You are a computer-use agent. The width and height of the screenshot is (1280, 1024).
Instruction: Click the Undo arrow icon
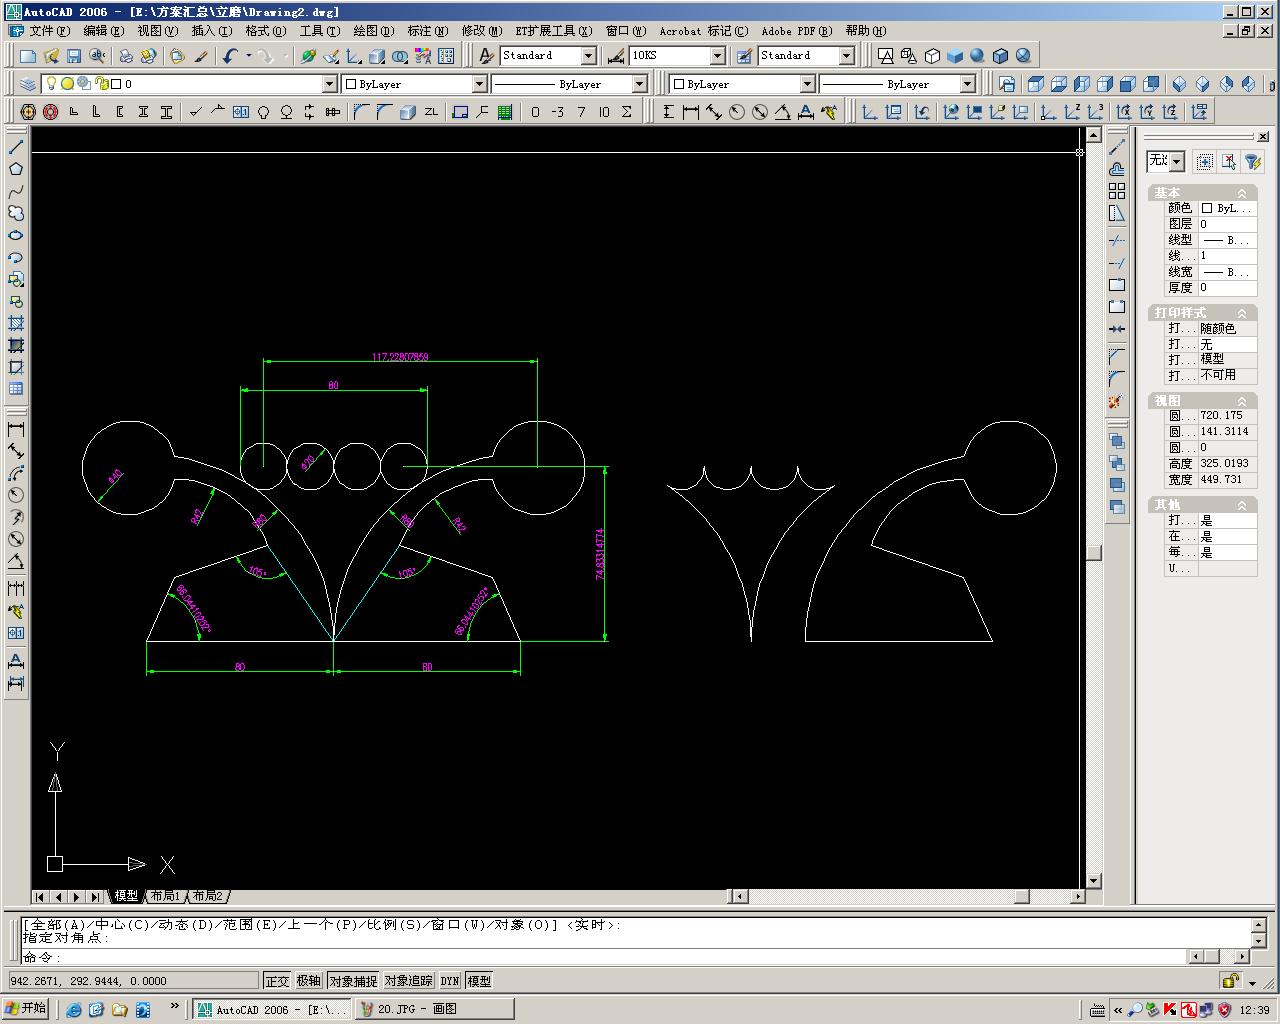coord(230,57)
